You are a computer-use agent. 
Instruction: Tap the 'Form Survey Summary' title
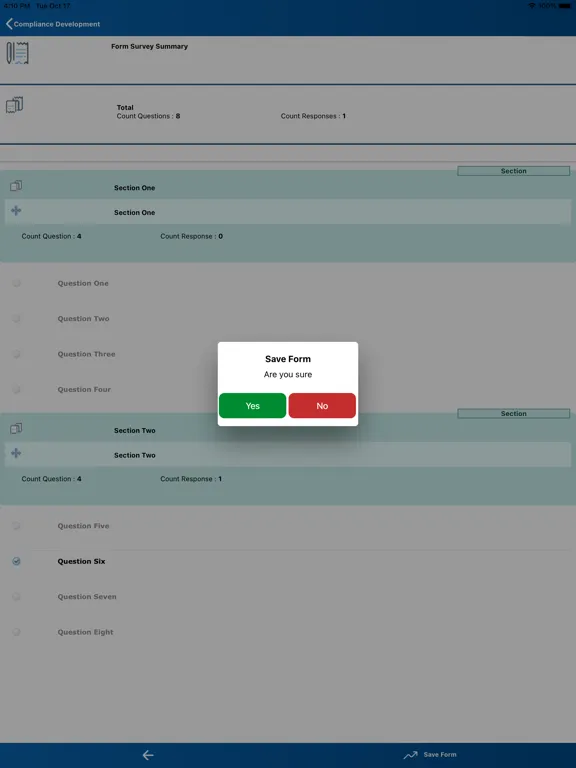(x=149, y=47)
